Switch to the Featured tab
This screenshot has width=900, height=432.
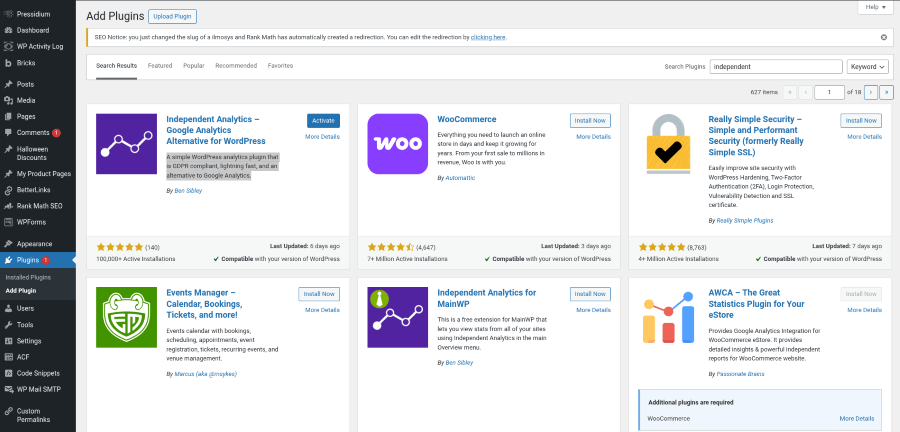pos(160,66)
